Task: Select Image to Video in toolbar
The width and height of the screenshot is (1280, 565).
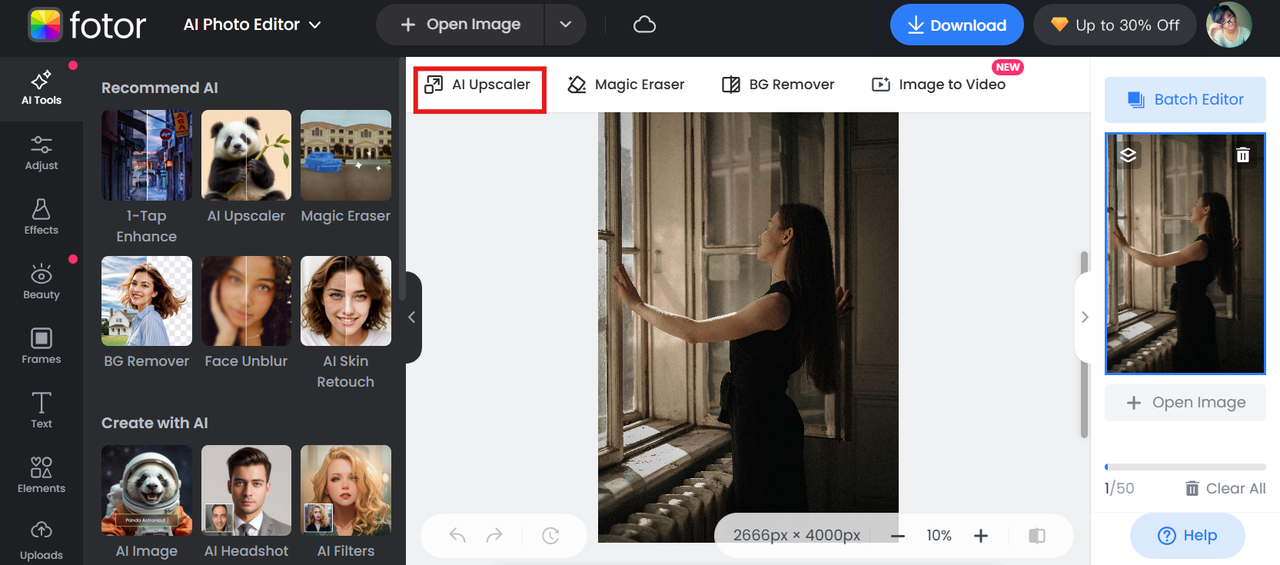Action: click(x=939, y=84)
